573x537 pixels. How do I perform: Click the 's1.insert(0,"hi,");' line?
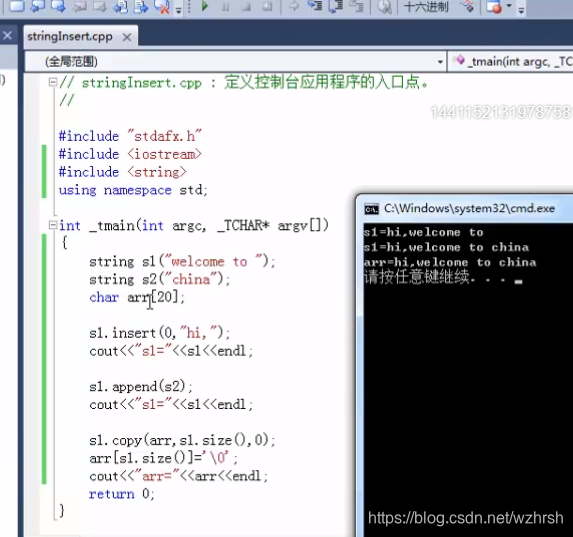point(160,333)
